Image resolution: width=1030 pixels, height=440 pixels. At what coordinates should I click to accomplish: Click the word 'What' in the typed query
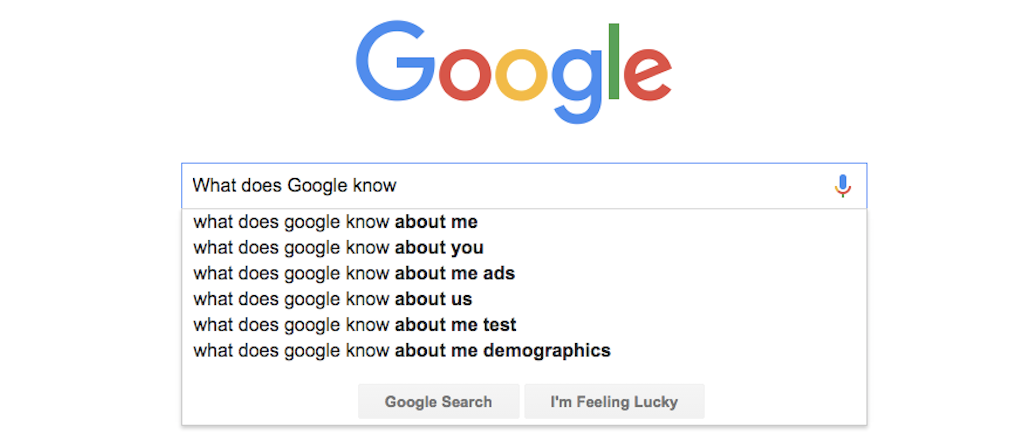click(212, 185)
